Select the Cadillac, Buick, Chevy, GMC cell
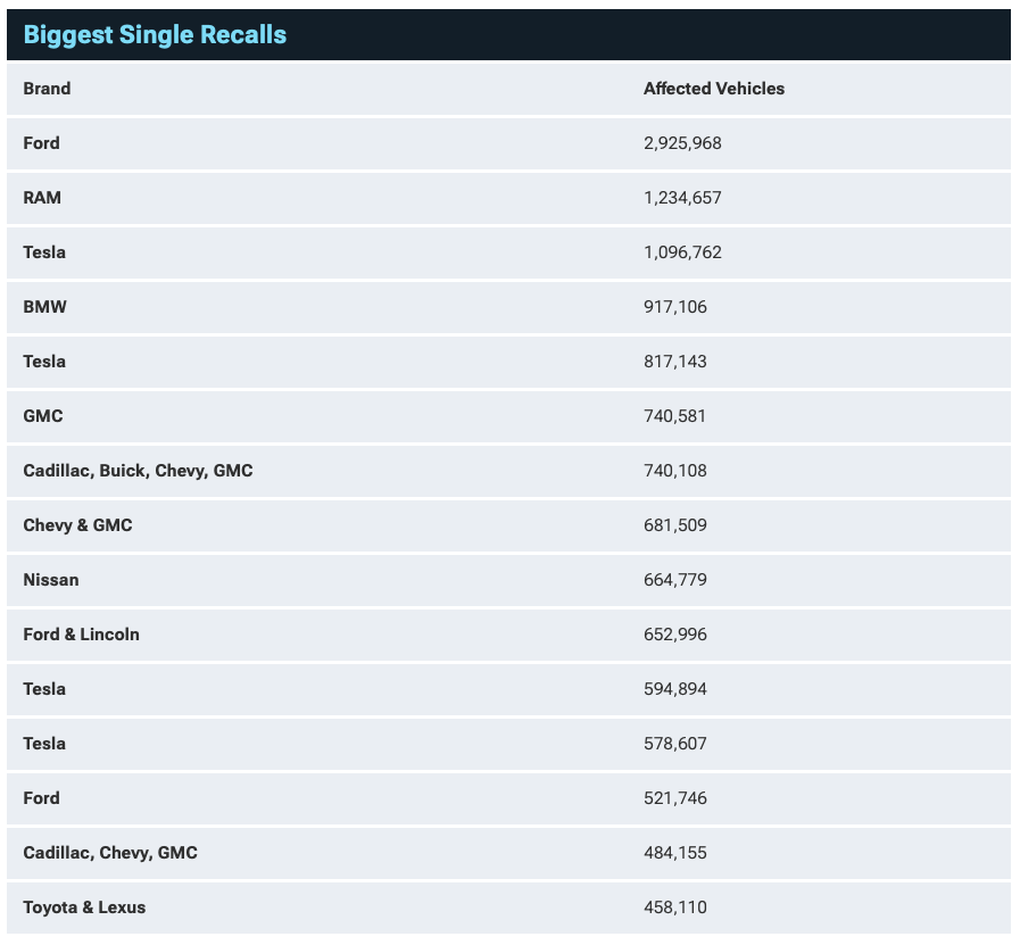This screenshot has height=945, width=1020. (x=138, y=470)
